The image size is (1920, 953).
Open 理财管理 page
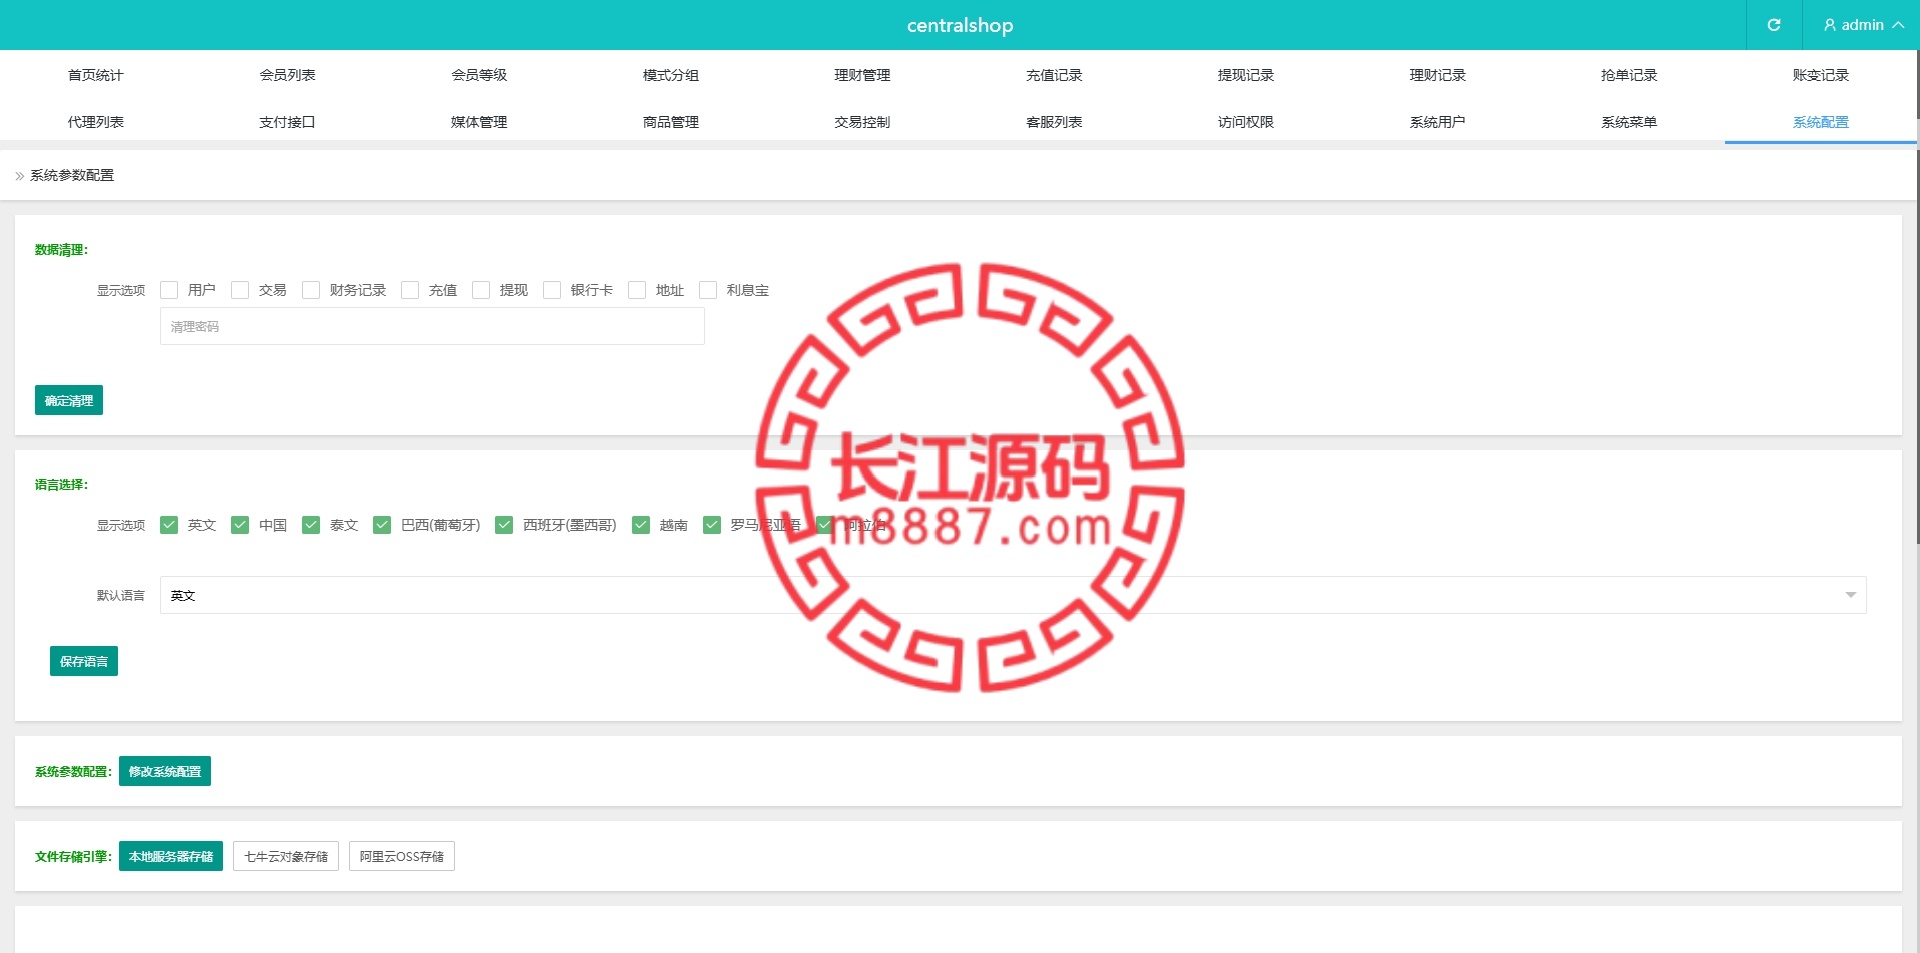(863, 75)
